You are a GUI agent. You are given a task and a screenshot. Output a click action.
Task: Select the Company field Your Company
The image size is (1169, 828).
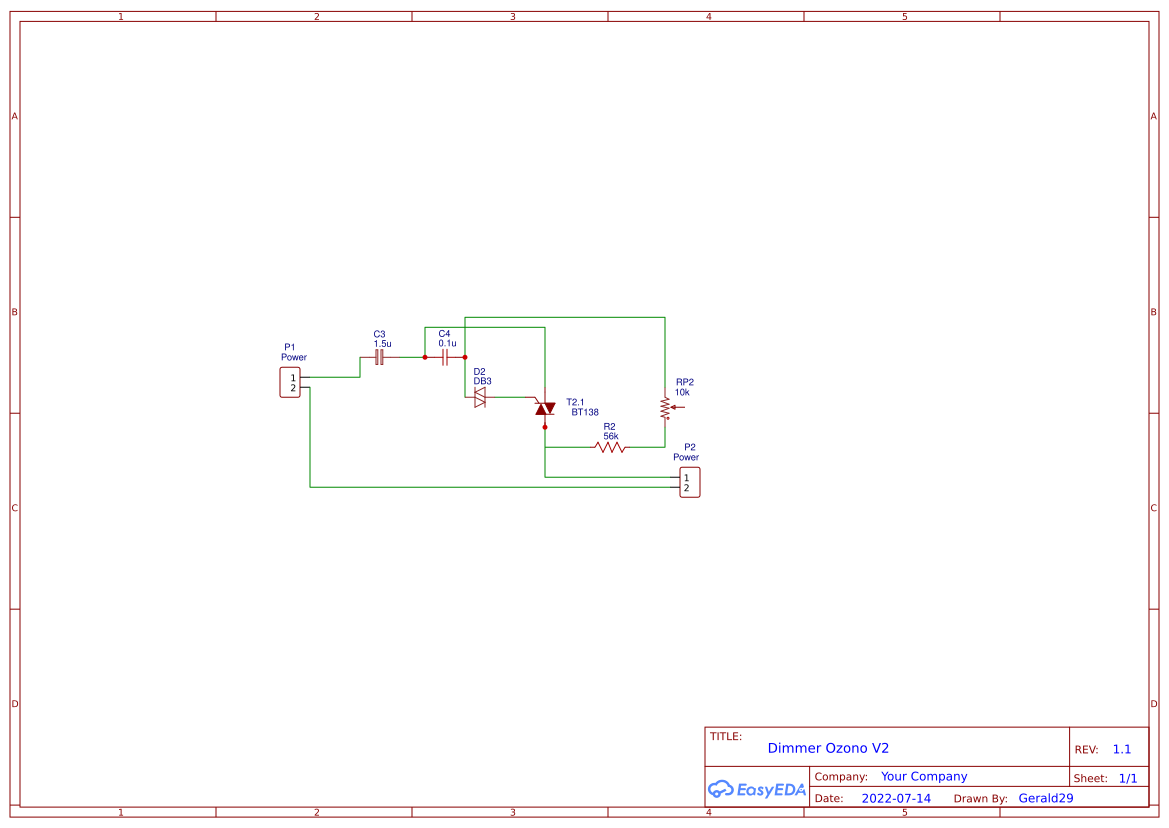(x=924, y=776)
